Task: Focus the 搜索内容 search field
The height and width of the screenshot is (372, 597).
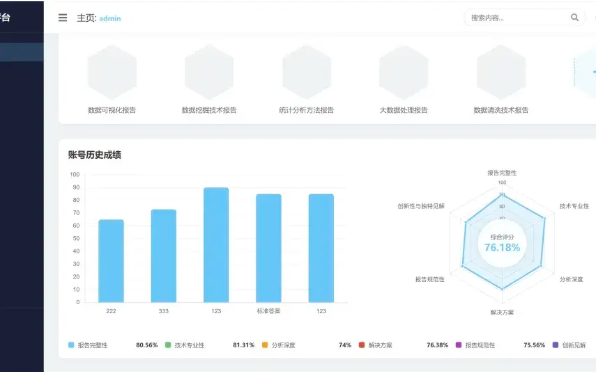Action: coord(525,18)
